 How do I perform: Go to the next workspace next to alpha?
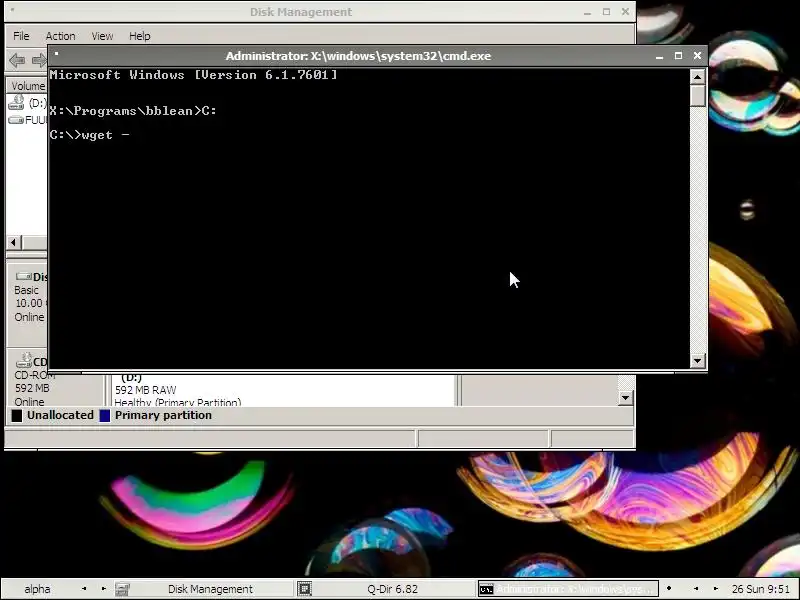click(104, 589)
